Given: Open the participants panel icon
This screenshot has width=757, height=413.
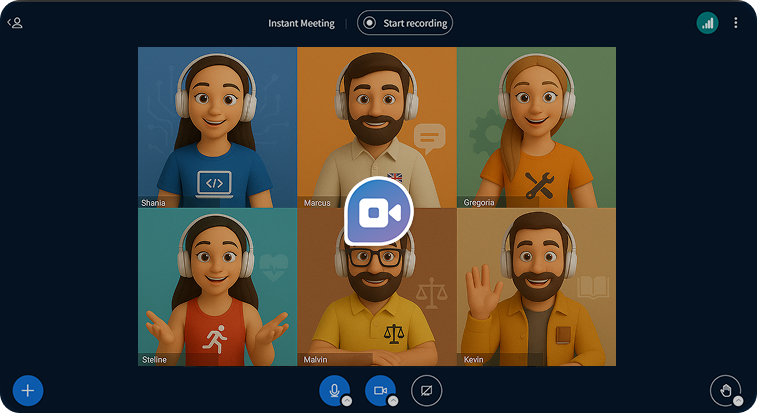Looking at the screenshot, I should coord(15,23).
